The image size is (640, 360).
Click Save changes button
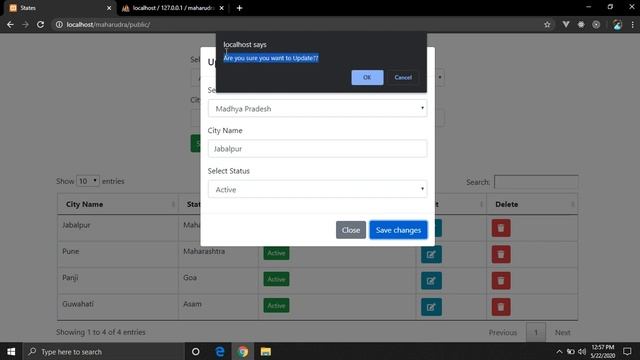coord(398,230)
